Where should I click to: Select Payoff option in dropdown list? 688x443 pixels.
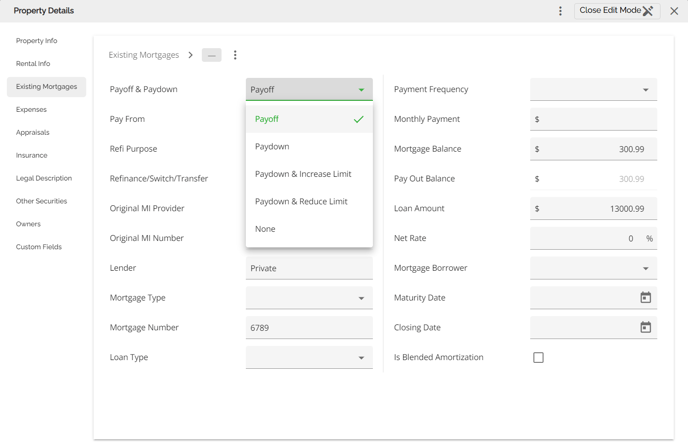tap(309, 119)
